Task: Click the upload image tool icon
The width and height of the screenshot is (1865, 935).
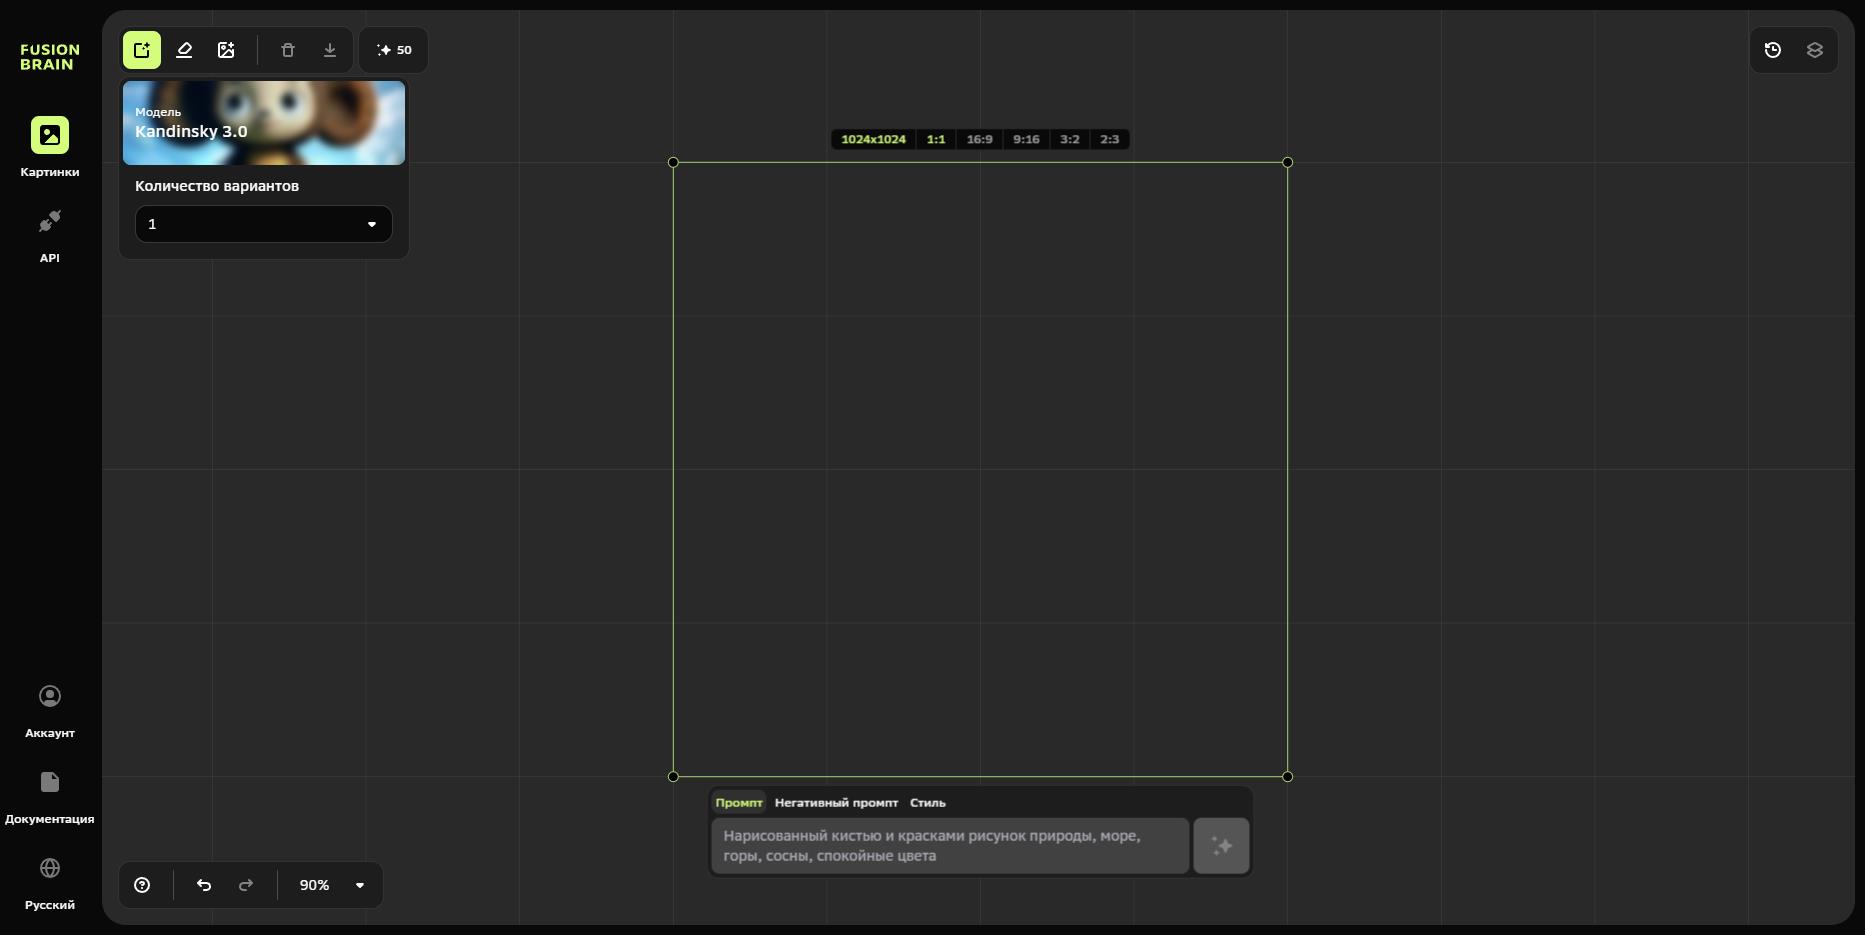Action: pos(226,50)
